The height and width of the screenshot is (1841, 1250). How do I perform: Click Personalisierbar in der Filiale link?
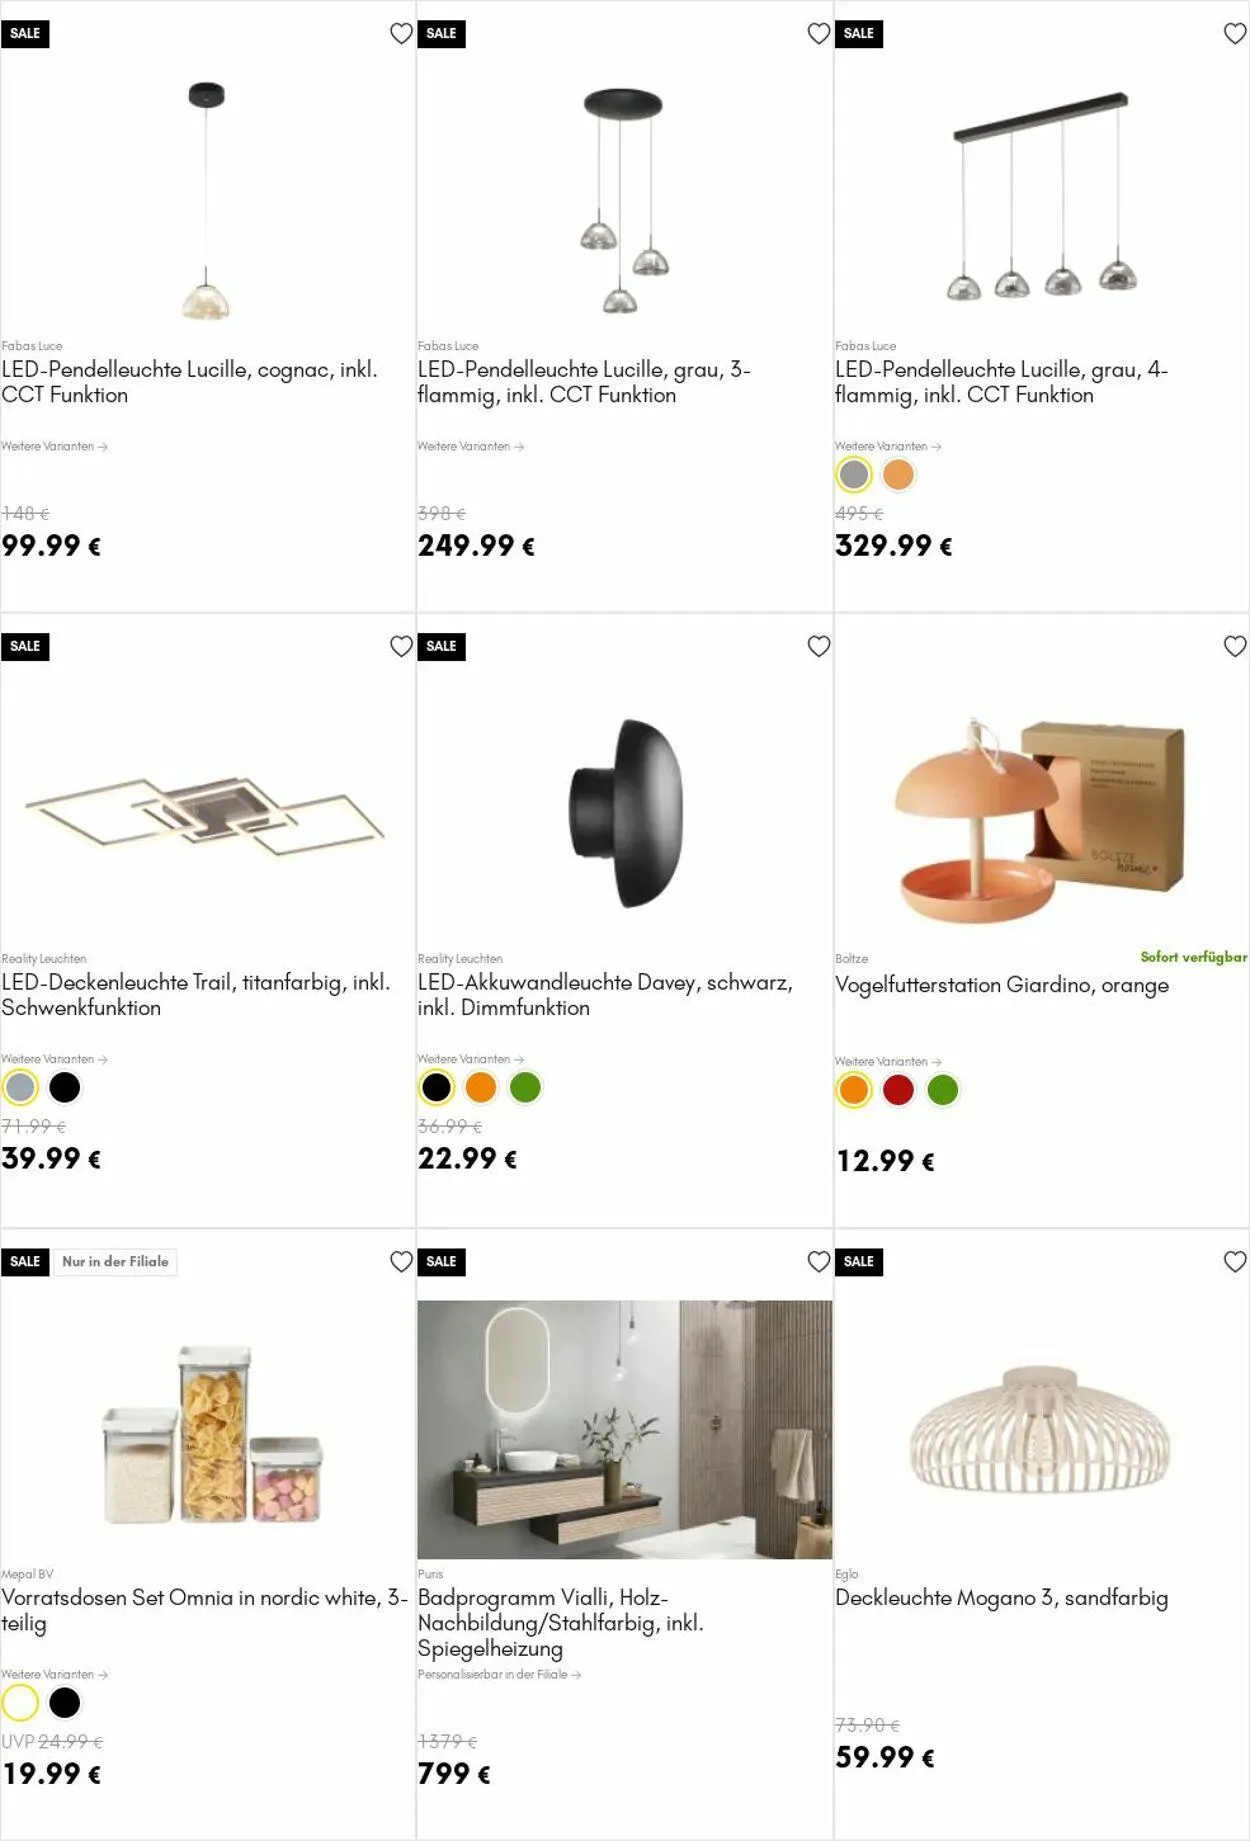click(x=499, y=1674)
